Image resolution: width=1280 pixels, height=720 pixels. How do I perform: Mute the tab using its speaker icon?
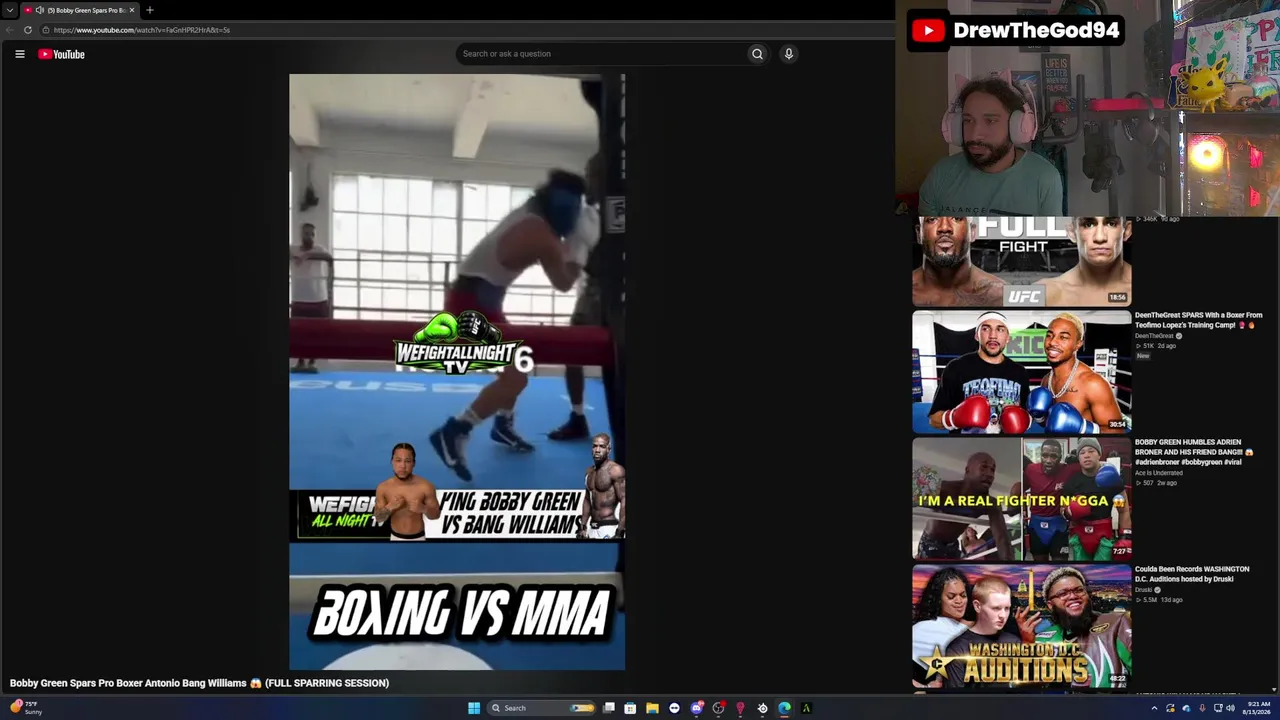coord(40,10)
